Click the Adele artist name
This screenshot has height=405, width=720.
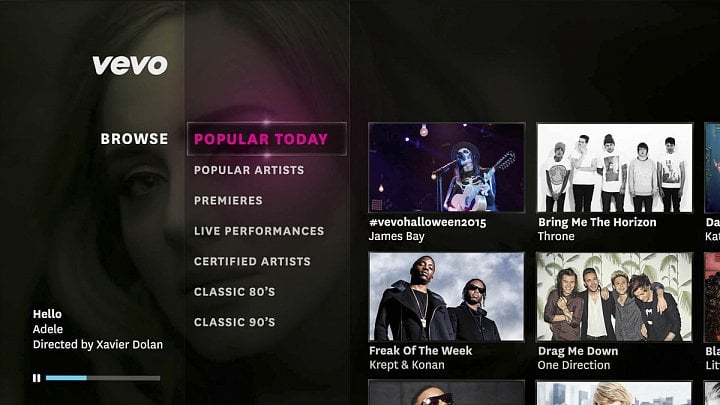(x=48, y=329)
